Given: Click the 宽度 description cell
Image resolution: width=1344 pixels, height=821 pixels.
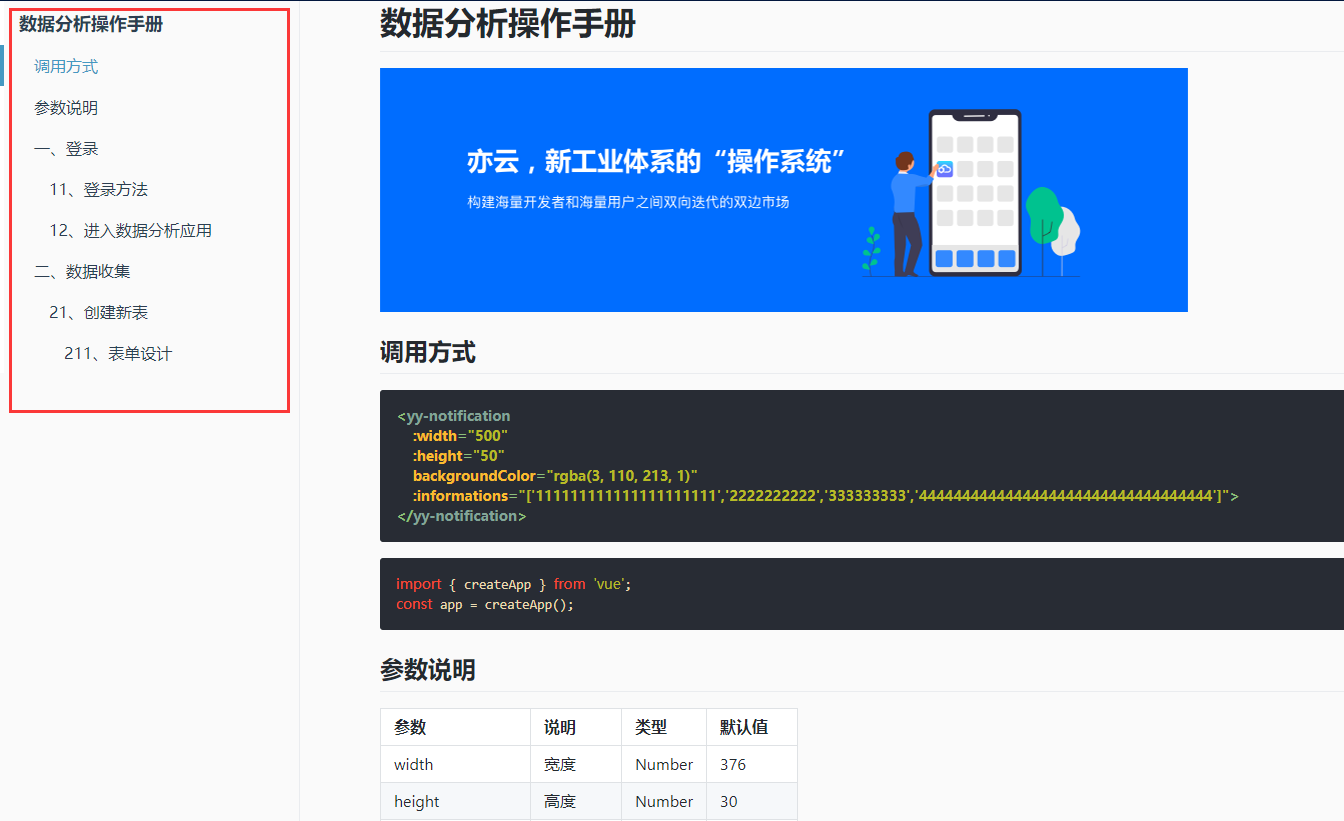Looking at the screenshot, I should pyautogui.click(x=576, y=764).
